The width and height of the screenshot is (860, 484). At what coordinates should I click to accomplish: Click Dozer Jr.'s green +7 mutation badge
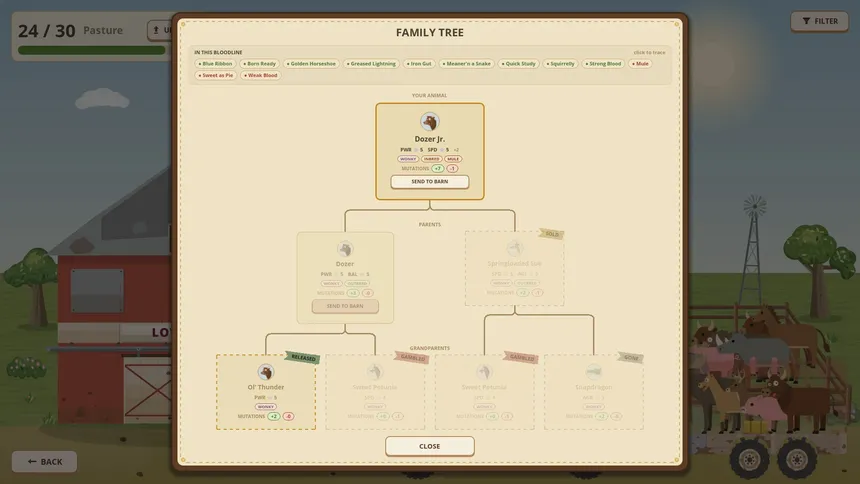[x=438, y=168]
